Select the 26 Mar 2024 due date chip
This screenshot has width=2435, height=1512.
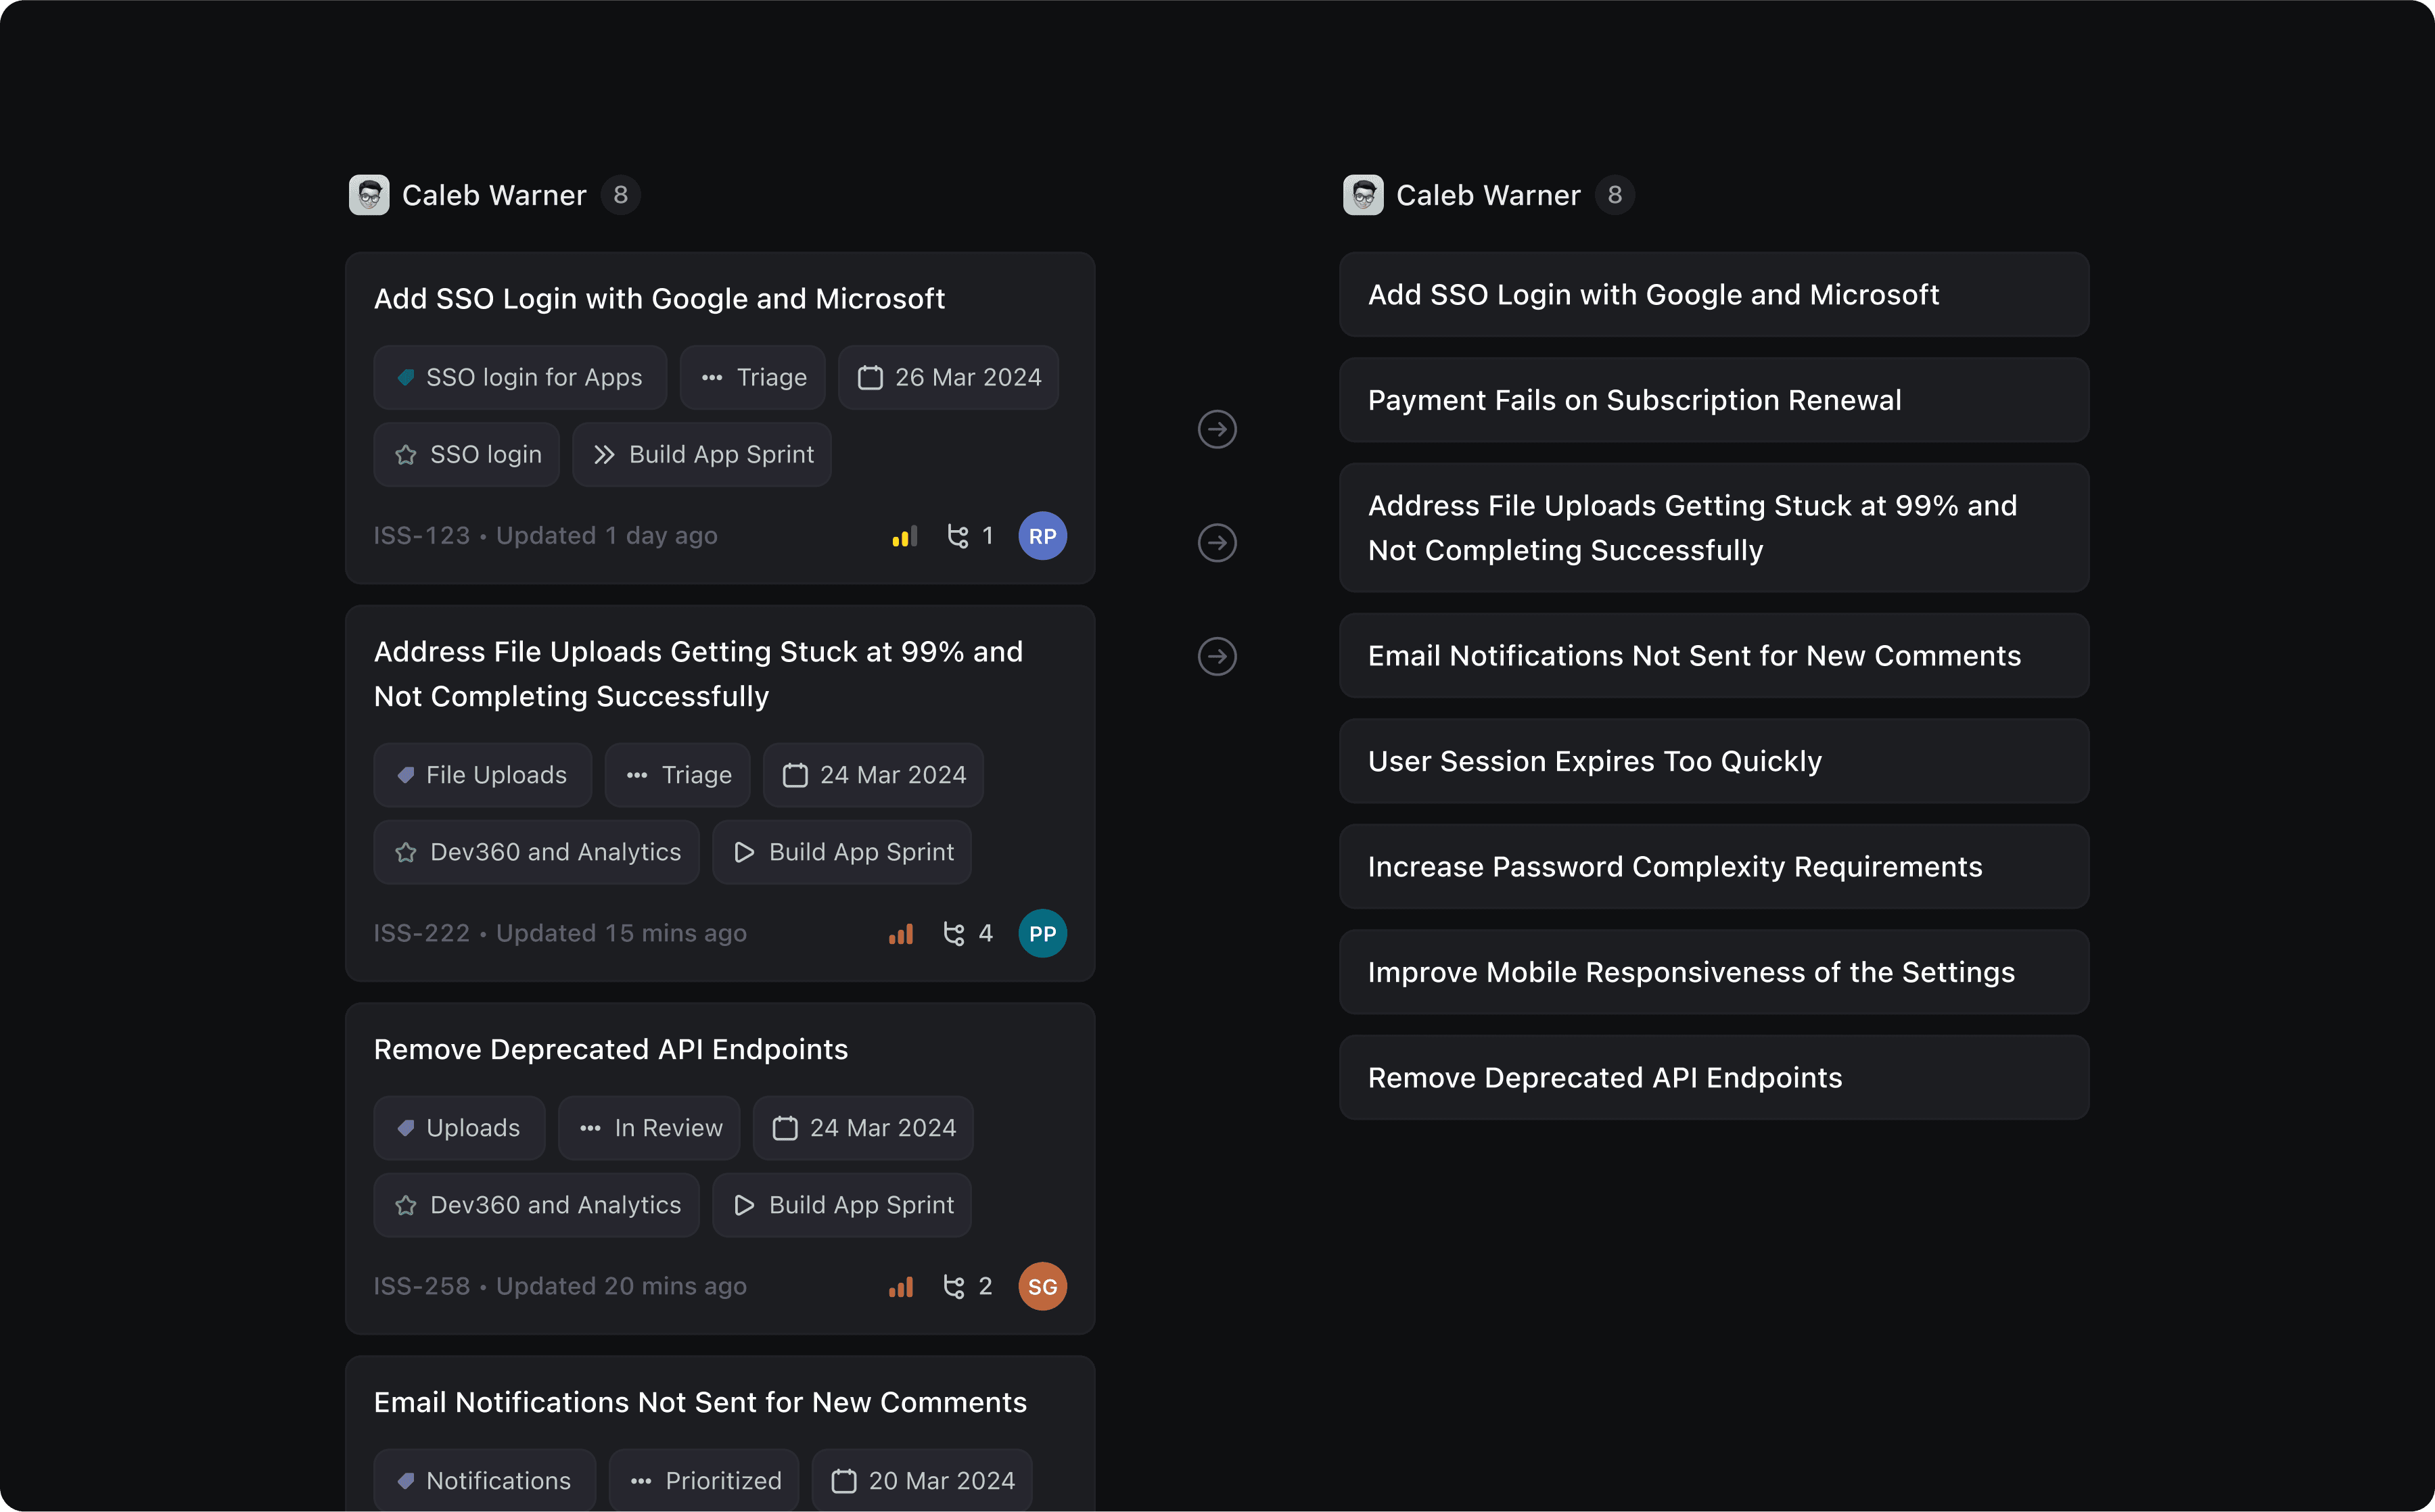click(949, 378)
